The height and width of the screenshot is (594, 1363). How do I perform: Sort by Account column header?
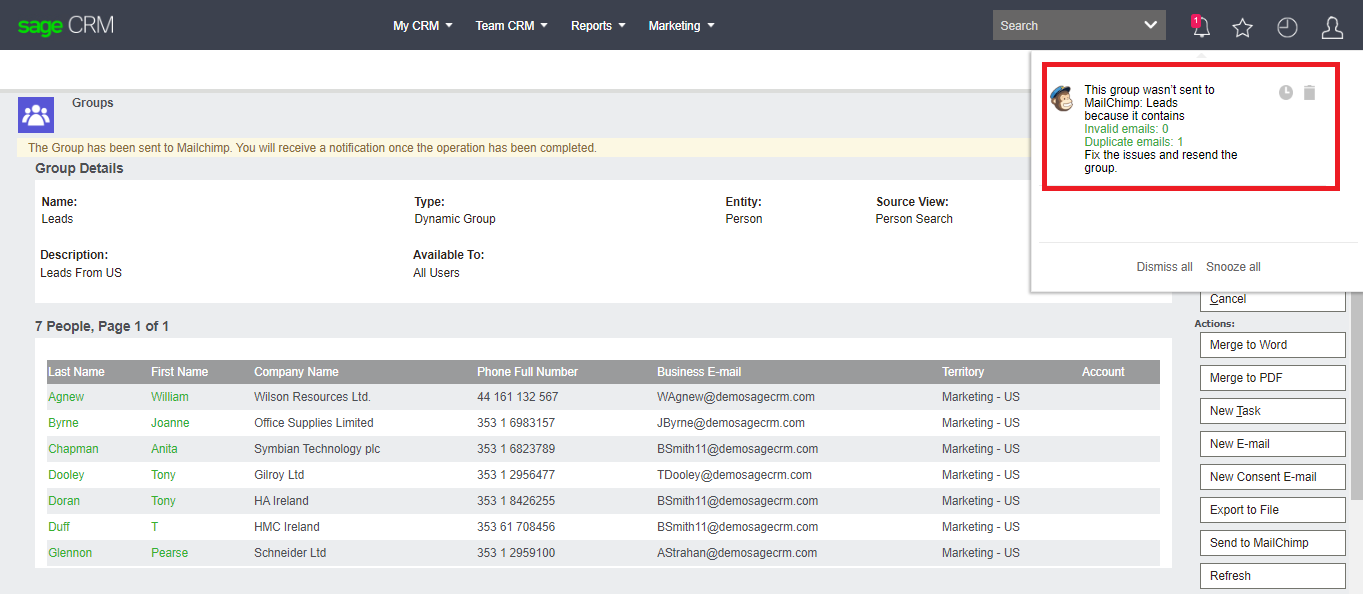coord(1103,372)
